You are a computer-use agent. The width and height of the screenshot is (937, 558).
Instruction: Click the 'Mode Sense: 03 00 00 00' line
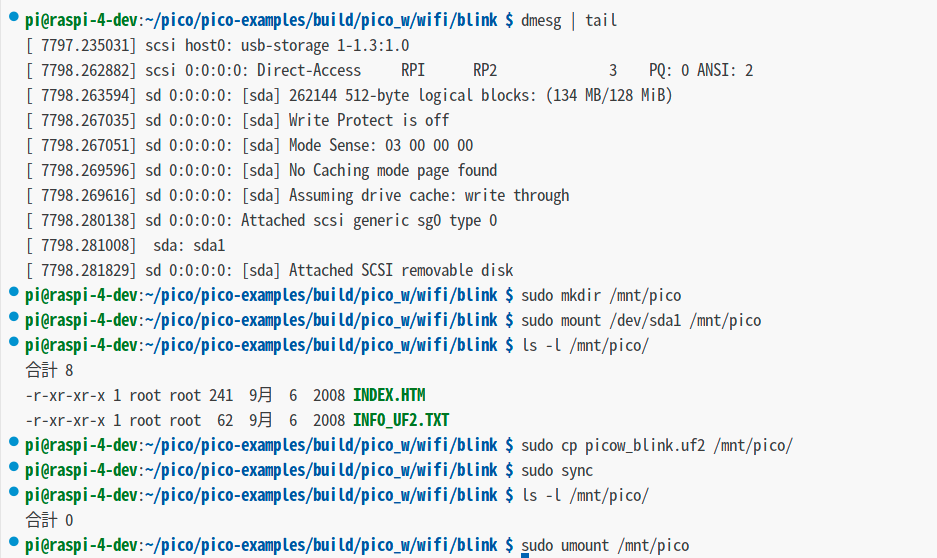[249, 146]
